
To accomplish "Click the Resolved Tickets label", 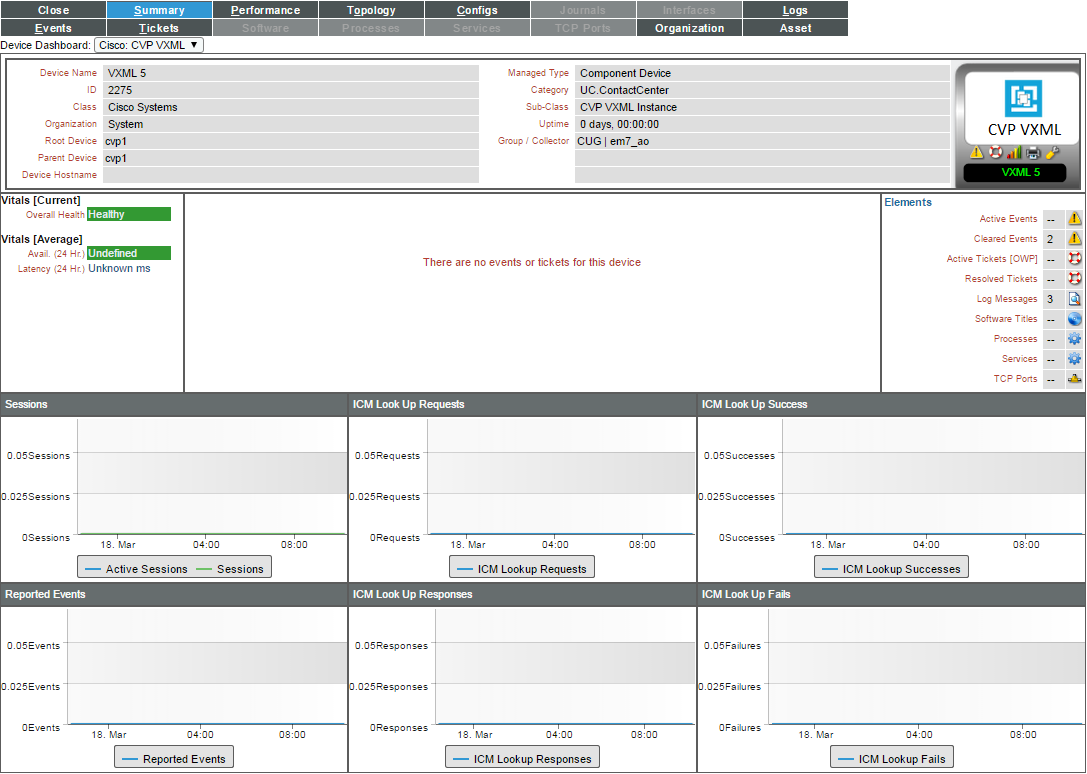I will [1001, 279].
